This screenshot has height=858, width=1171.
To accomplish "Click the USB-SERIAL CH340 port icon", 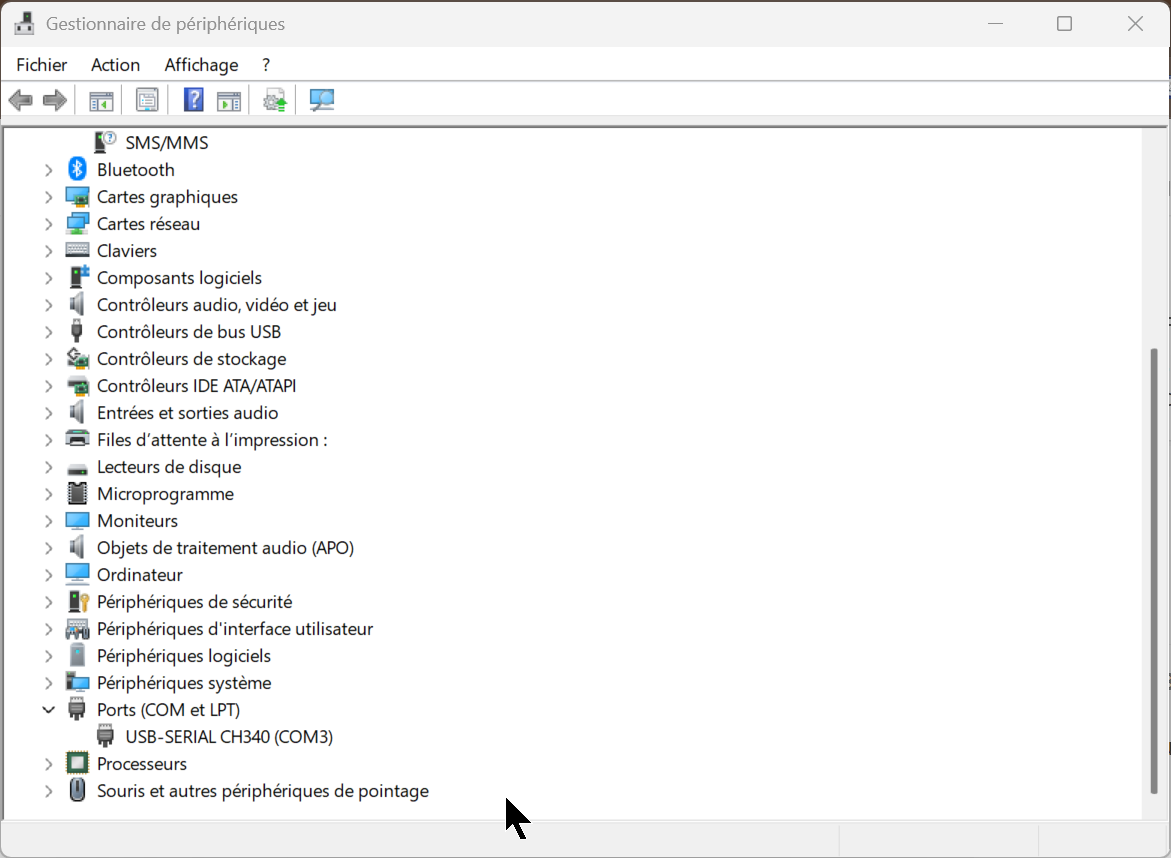I will tap(105, 736).
